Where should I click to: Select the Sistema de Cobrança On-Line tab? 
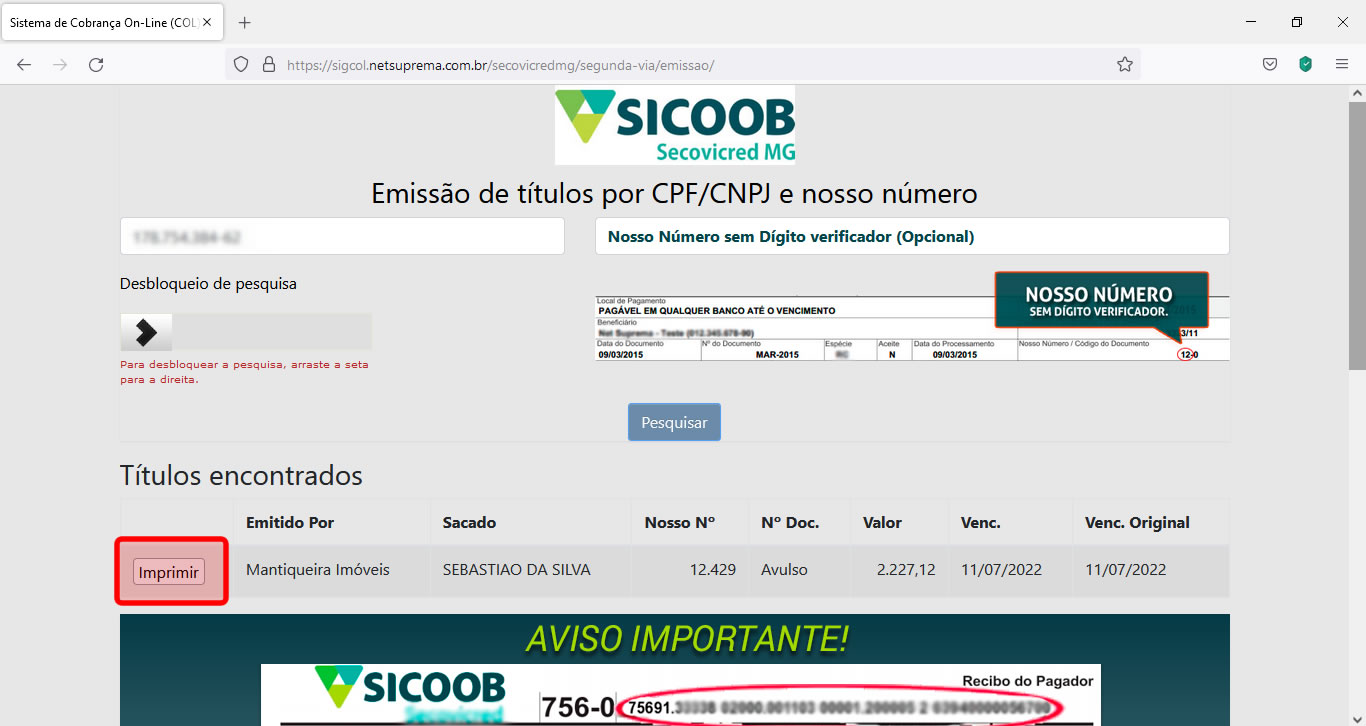pos(110,22)
